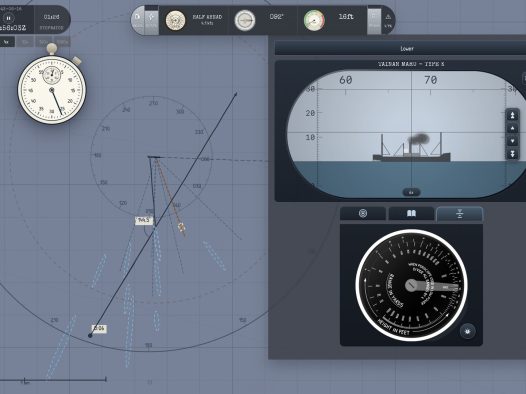Click the stopwatch timer 01:26 display

click(x=52, y=16)
